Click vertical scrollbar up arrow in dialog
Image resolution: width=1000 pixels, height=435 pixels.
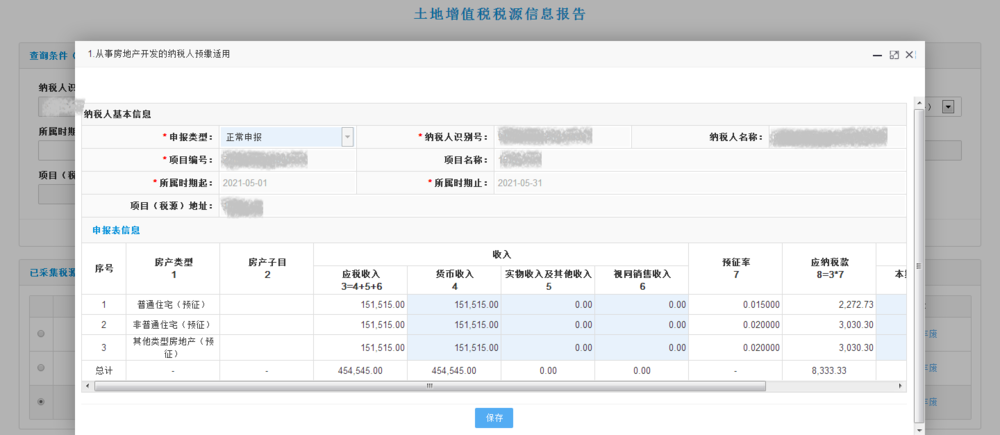919,103
